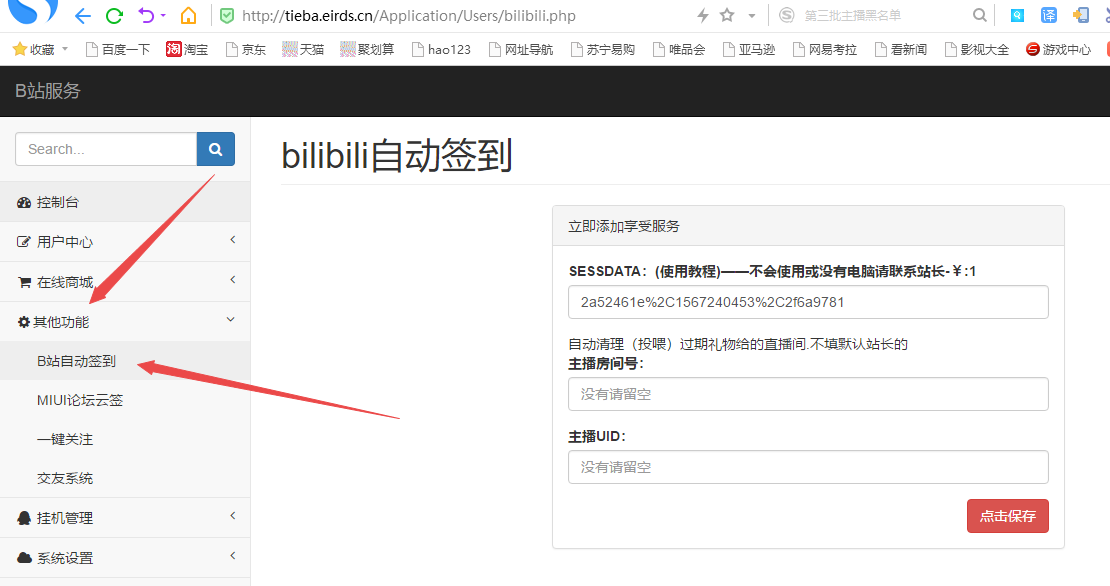This screenshot has height=586, width=1110.
Task: Expand the 系统设置 chevron
Action: [x=232, y=556]
